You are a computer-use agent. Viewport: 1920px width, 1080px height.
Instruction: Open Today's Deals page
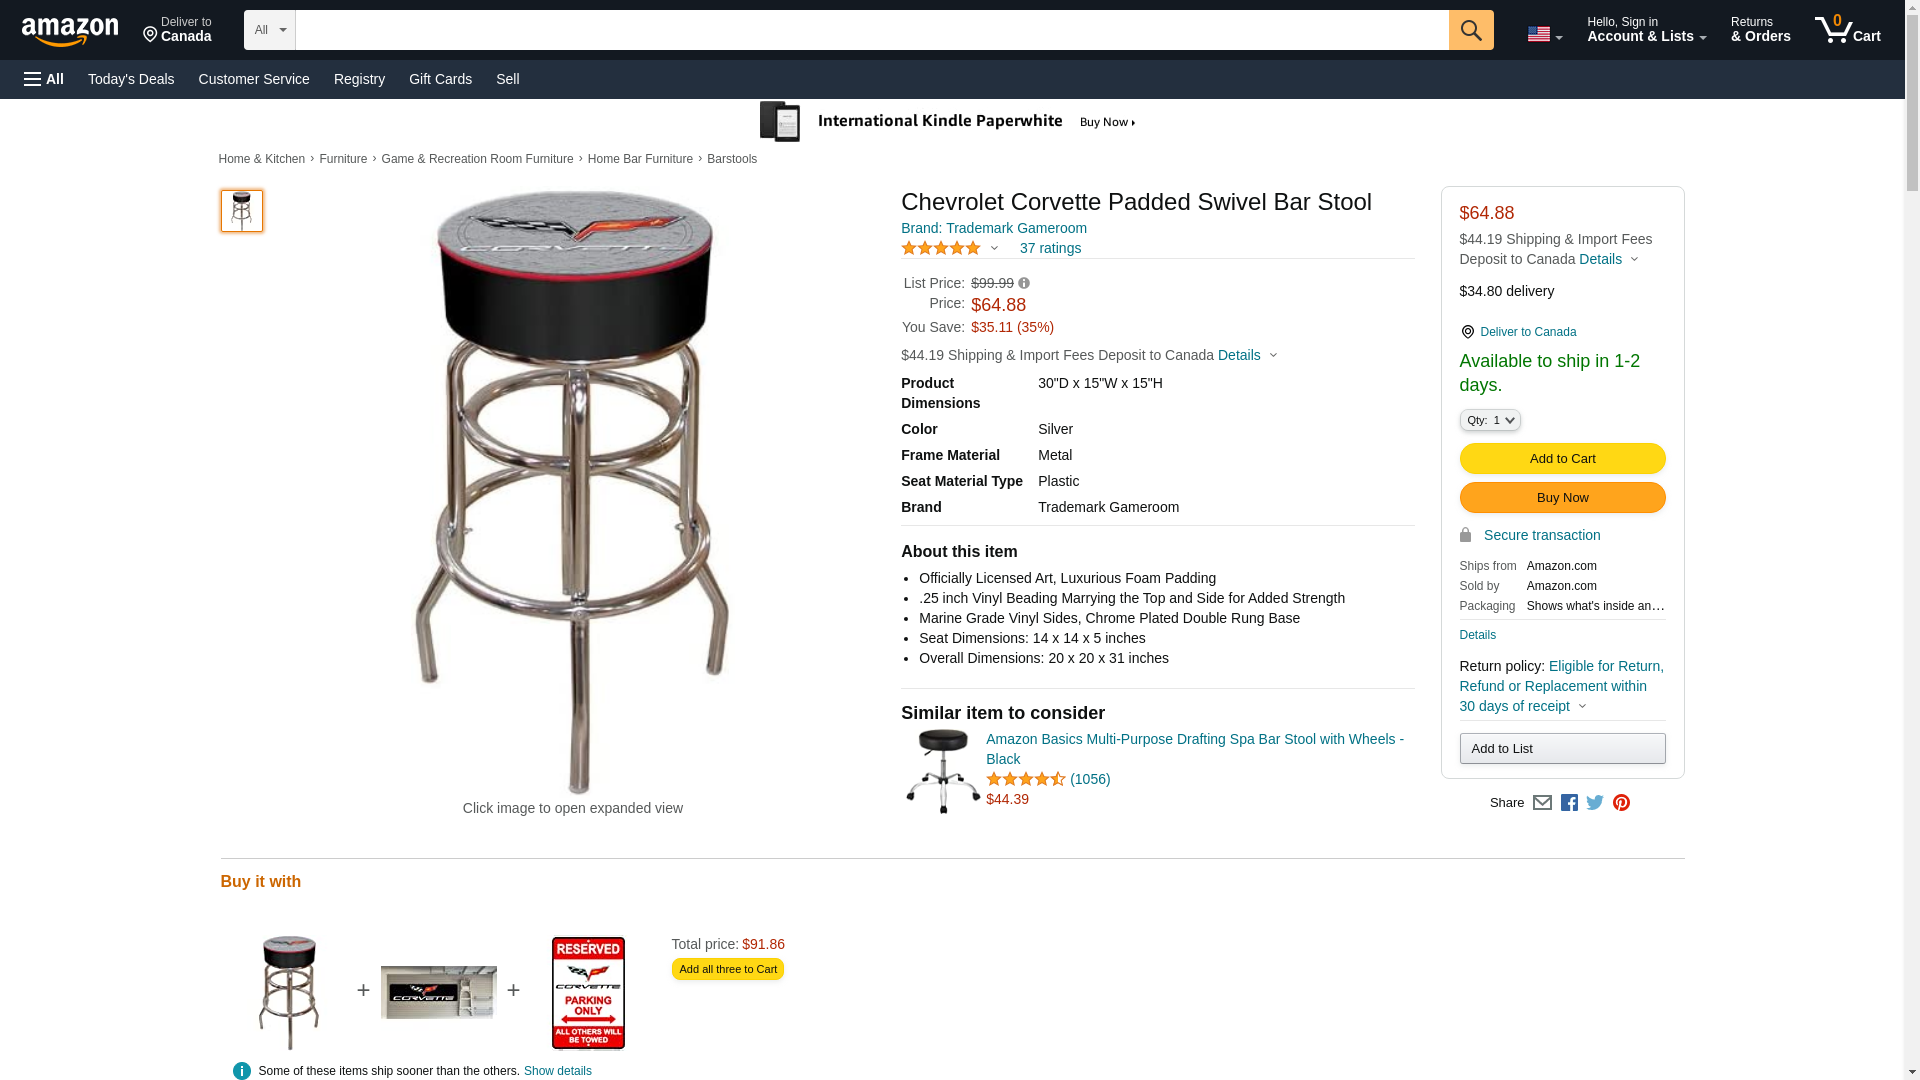coord(131,79)
